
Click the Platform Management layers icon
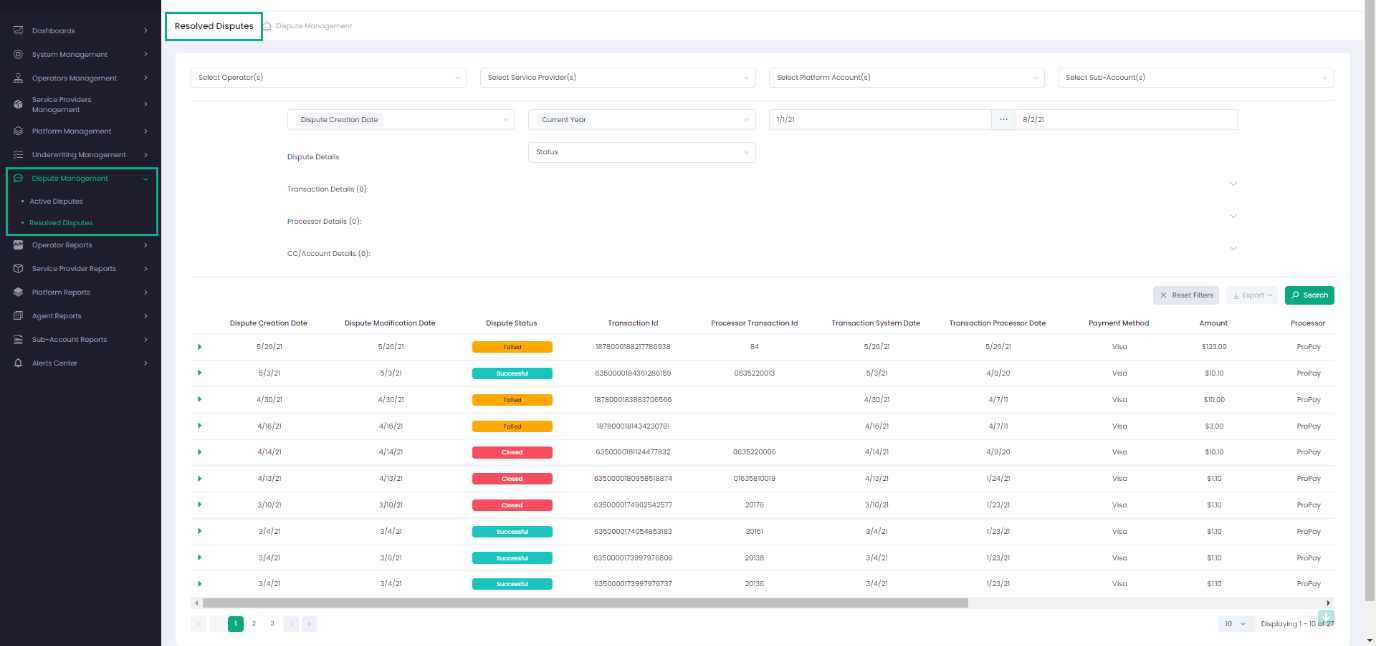[x=18, y=131]
